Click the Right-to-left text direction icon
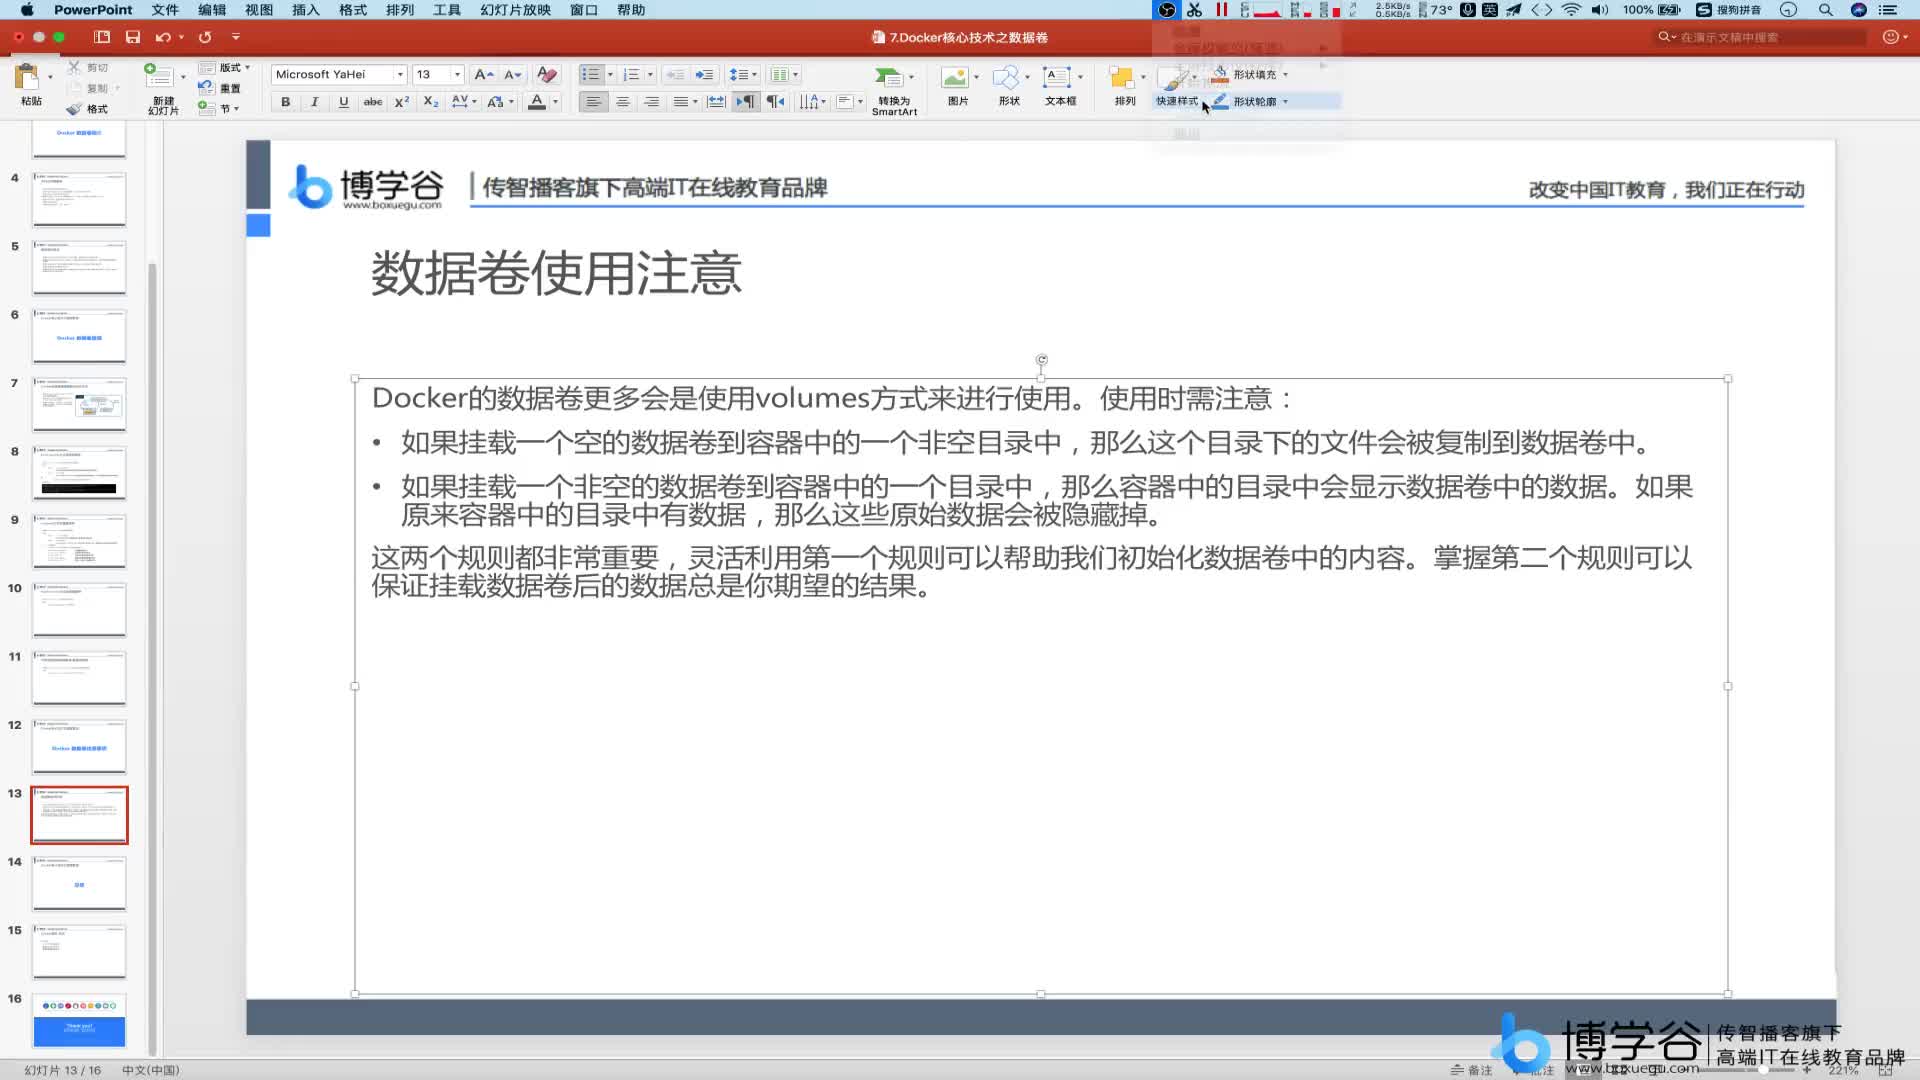Screen dimensions: 1920x1080 [x=775, y=102]
